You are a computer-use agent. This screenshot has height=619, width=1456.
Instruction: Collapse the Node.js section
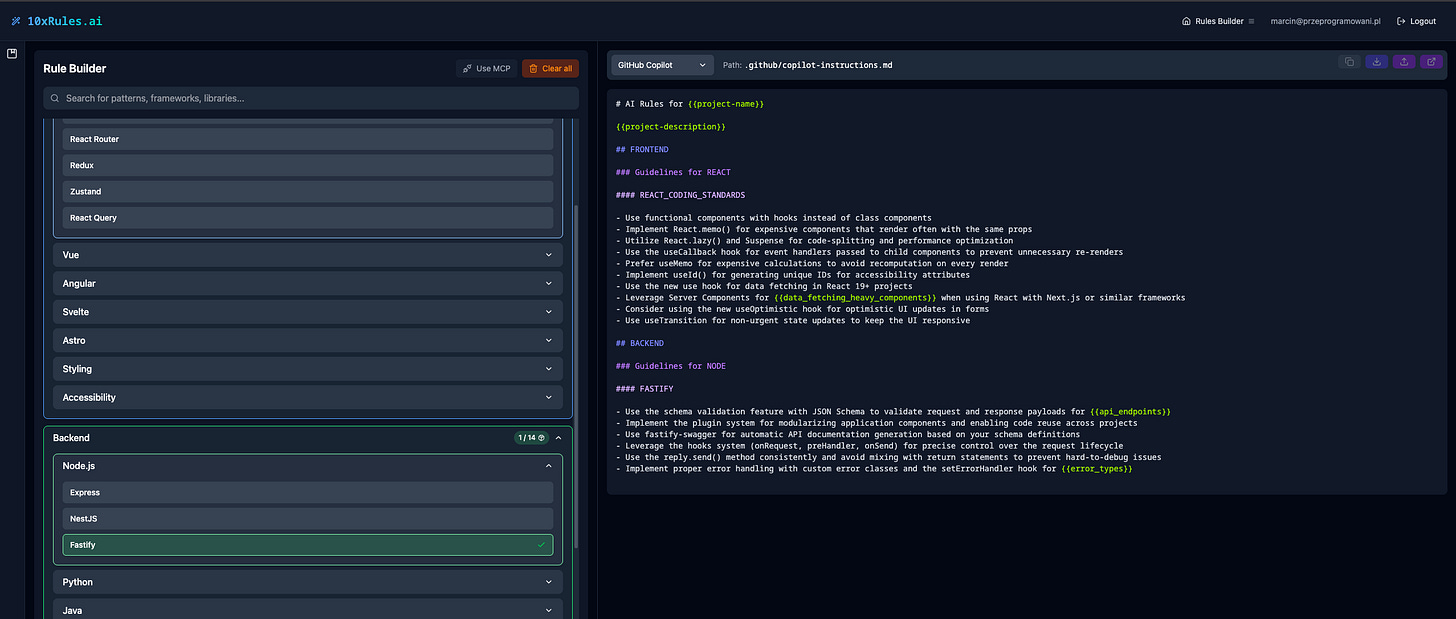point(308,466)
